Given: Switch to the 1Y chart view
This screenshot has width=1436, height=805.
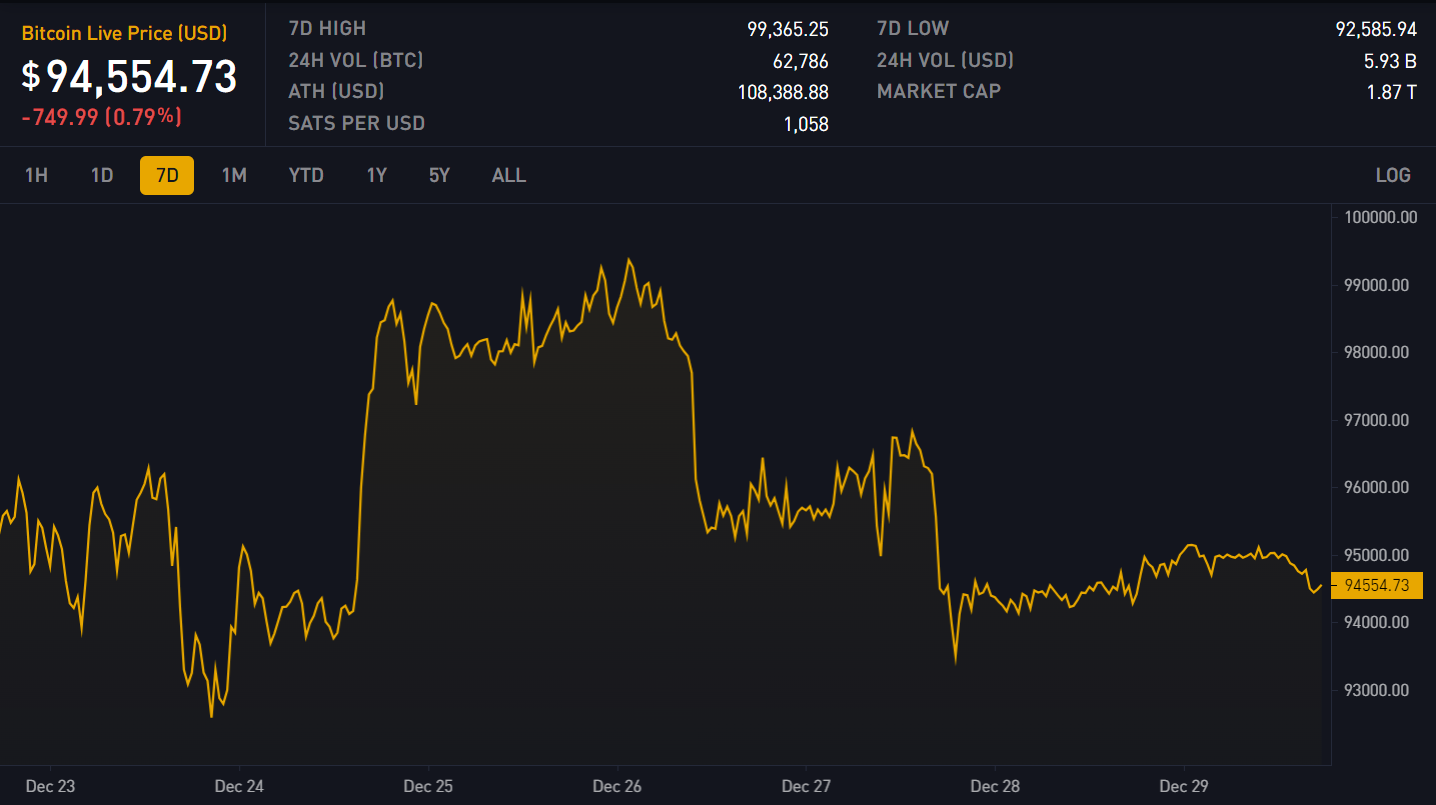Looking at the screenshot, I should click(376, 175).
